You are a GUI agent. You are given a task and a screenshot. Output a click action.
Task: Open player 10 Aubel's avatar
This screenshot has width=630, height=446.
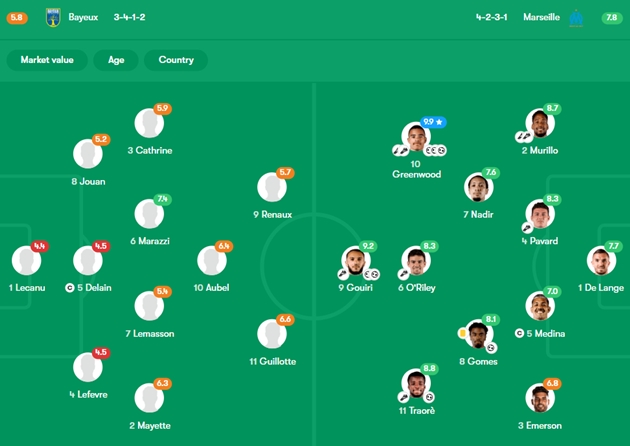coord(212,260)
